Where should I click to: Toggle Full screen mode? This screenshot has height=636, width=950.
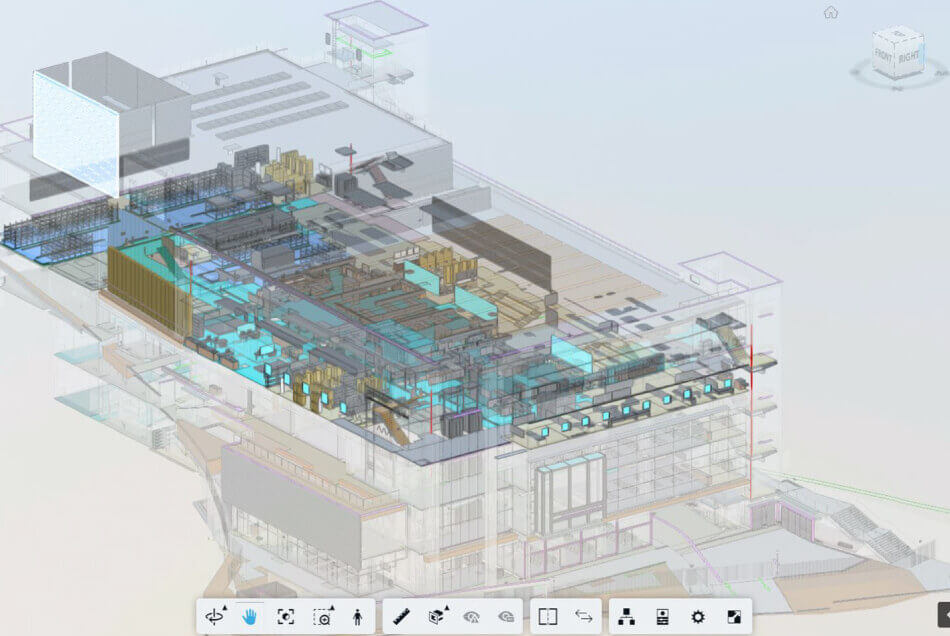733,617
